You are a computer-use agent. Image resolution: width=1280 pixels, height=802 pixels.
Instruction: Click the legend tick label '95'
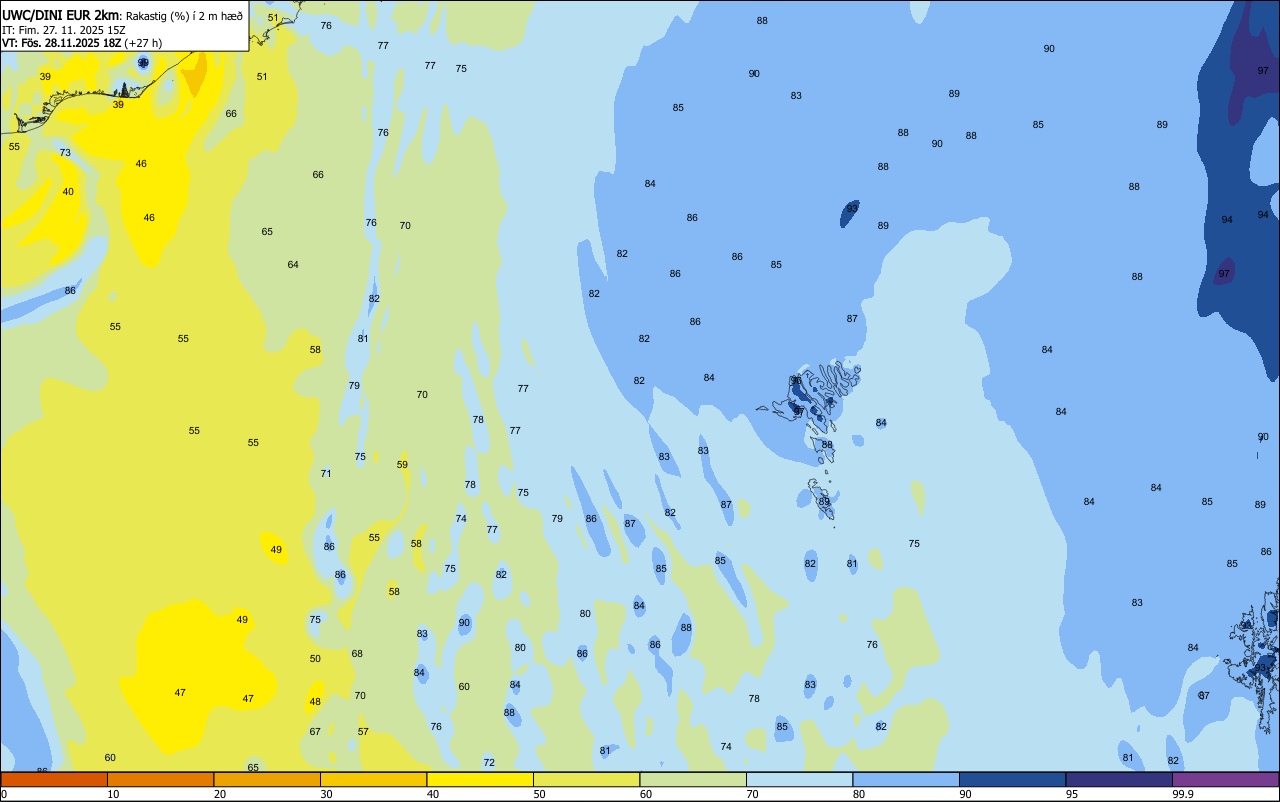coord(1072,794)
